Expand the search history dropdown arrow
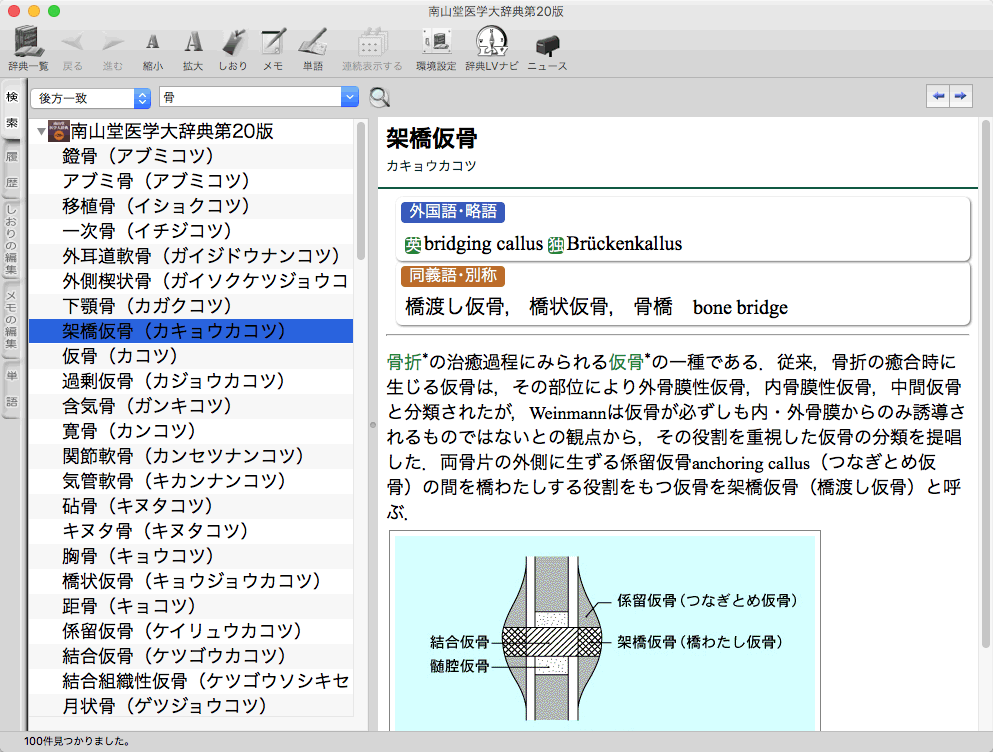The height and width of the screenshot is (752, 993). click(349, 97)
